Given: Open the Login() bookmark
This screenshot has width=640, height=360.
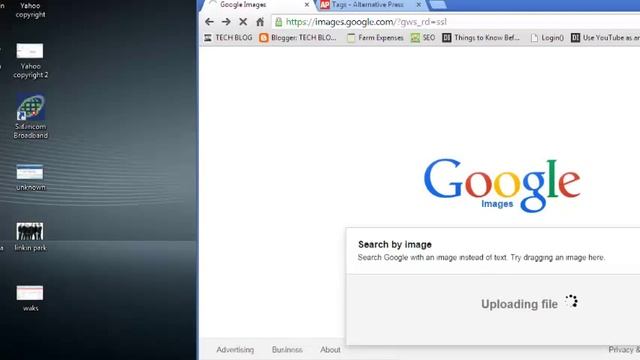Looking at the screenshot, I should point(547,38).
